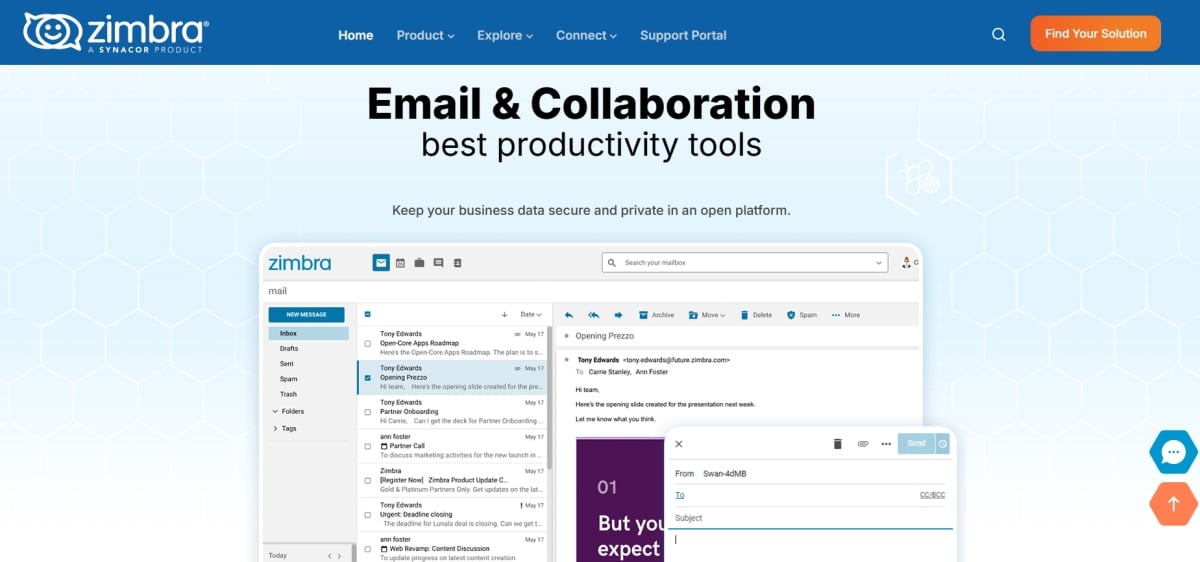This screenshot has height=562, width=1200.
Task: Go to previous calendar period arrow
Action: (329, 555)
